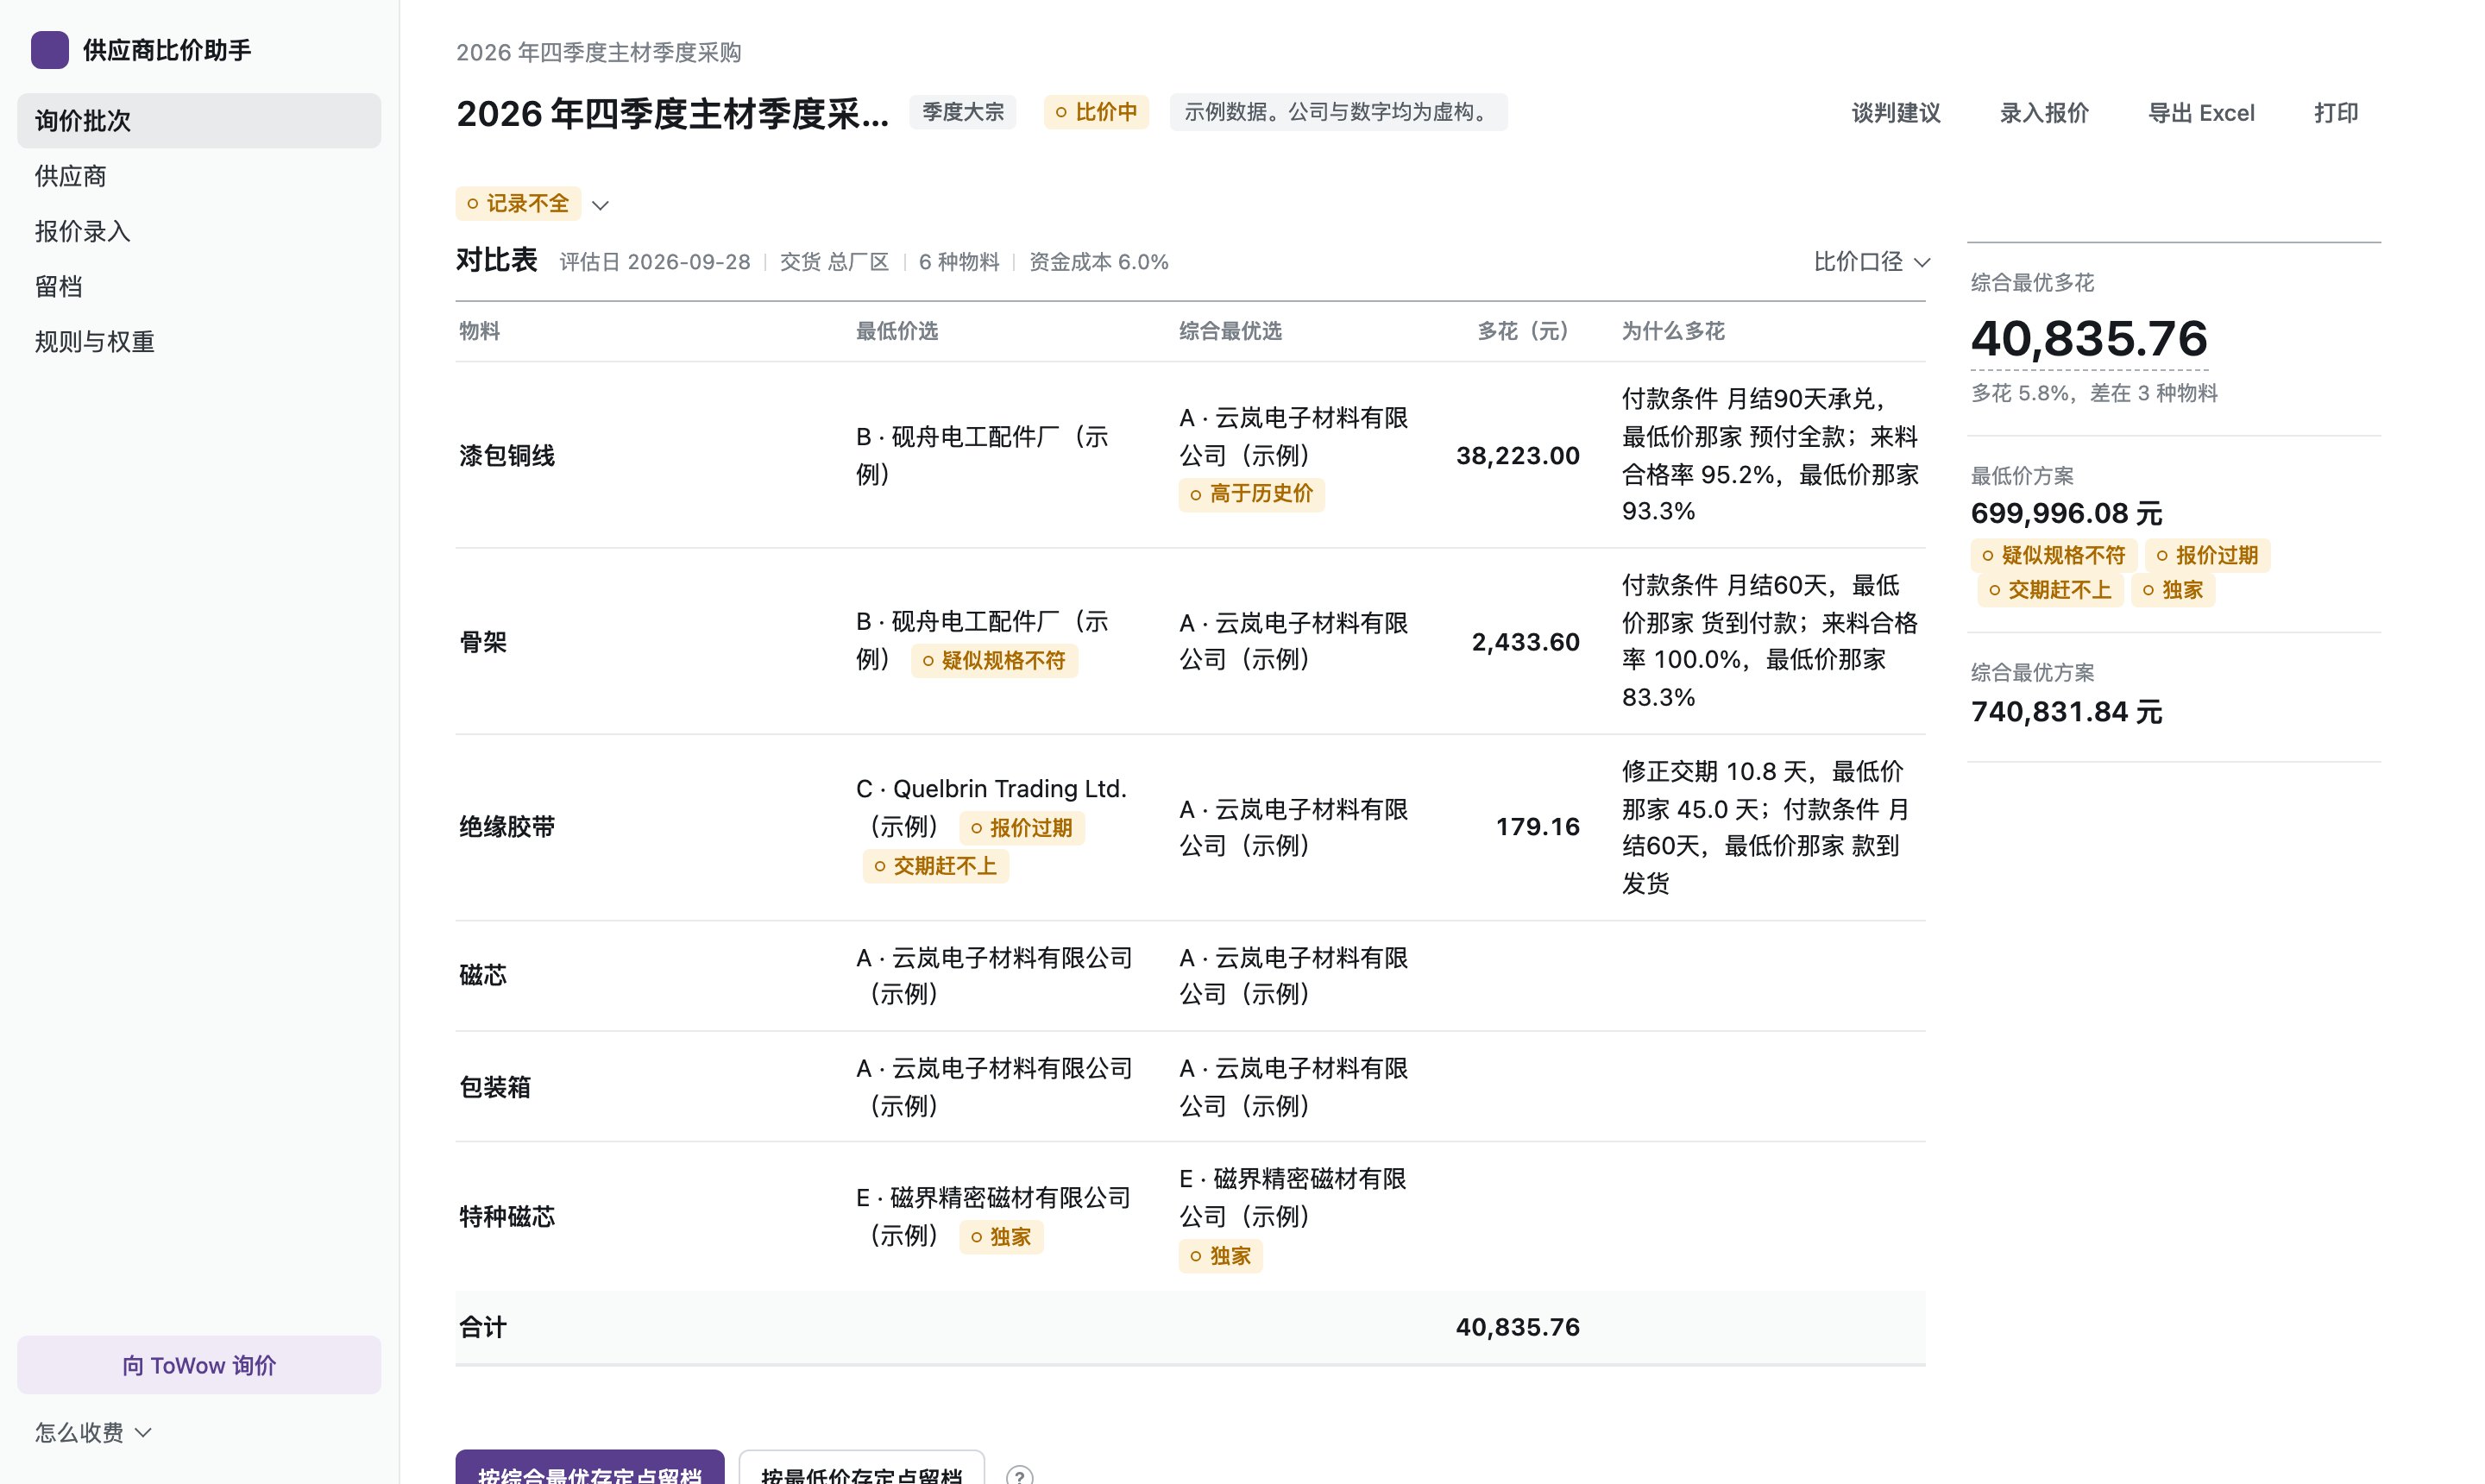
Task: Click 交期赶不上 tag in 绝缘胶带 row
Action: coord(935,866)
